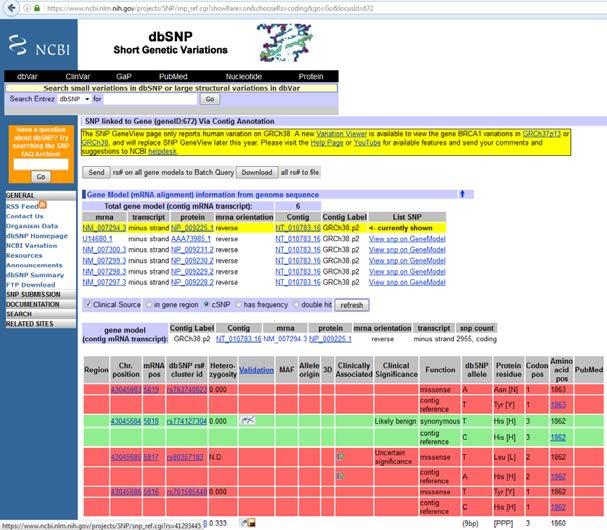Open cluster id rs774127304
Viewport: 607px width, 530px height.
[x=187, y=421]
